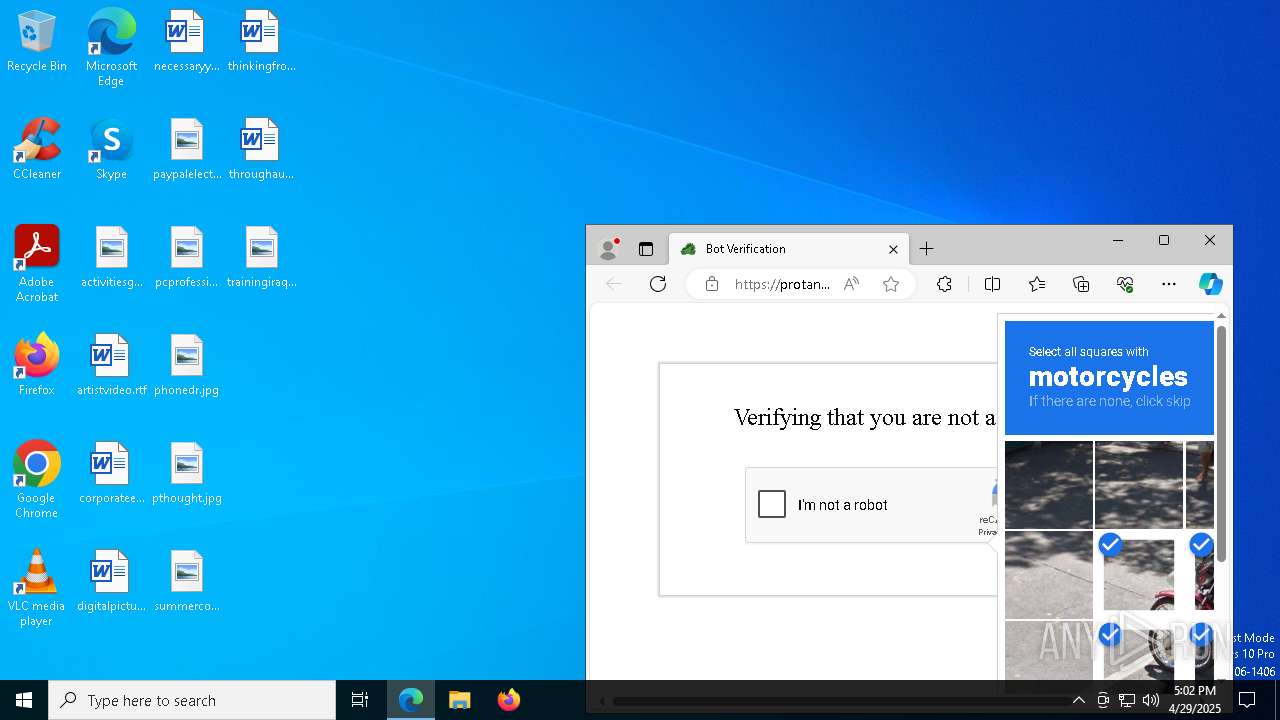The image size is (1280, 720).
Task: Switch to Edge on the taskbar
Action: (x=411, y=700)
